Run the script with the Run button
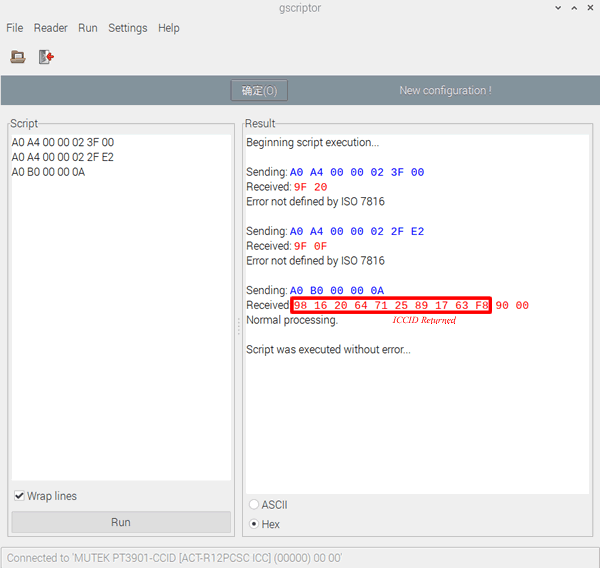Viewport: 600px width, 568px height. pyautogui.click(x=121, y=522)
